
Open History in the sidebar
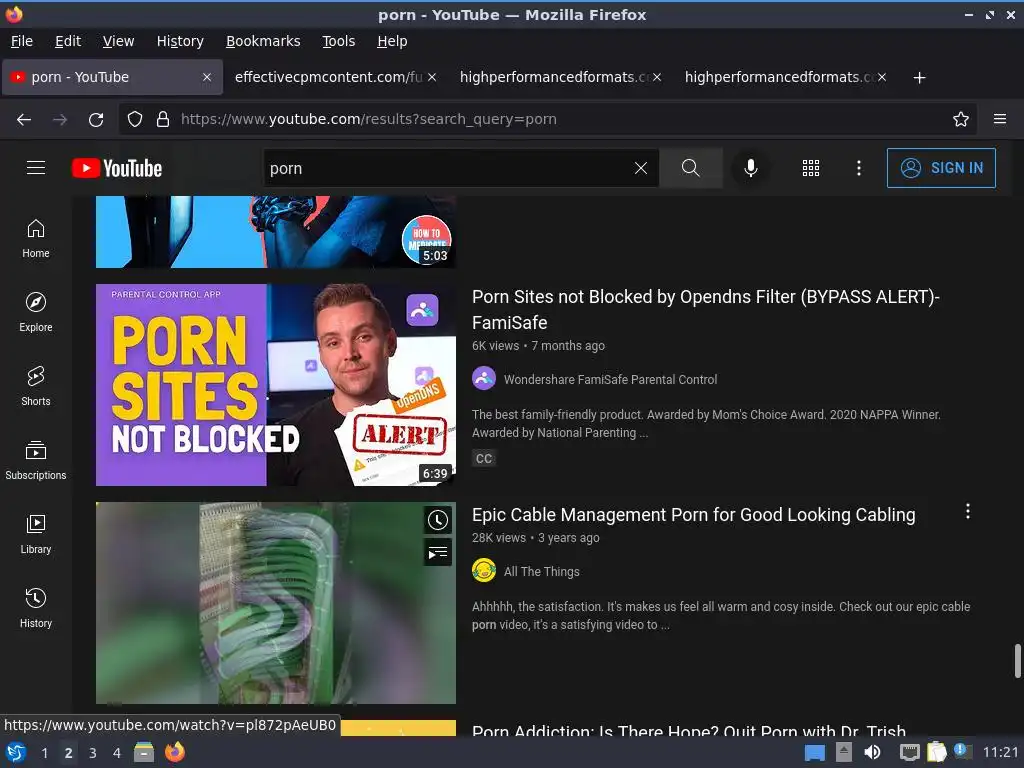pos(36,608)
